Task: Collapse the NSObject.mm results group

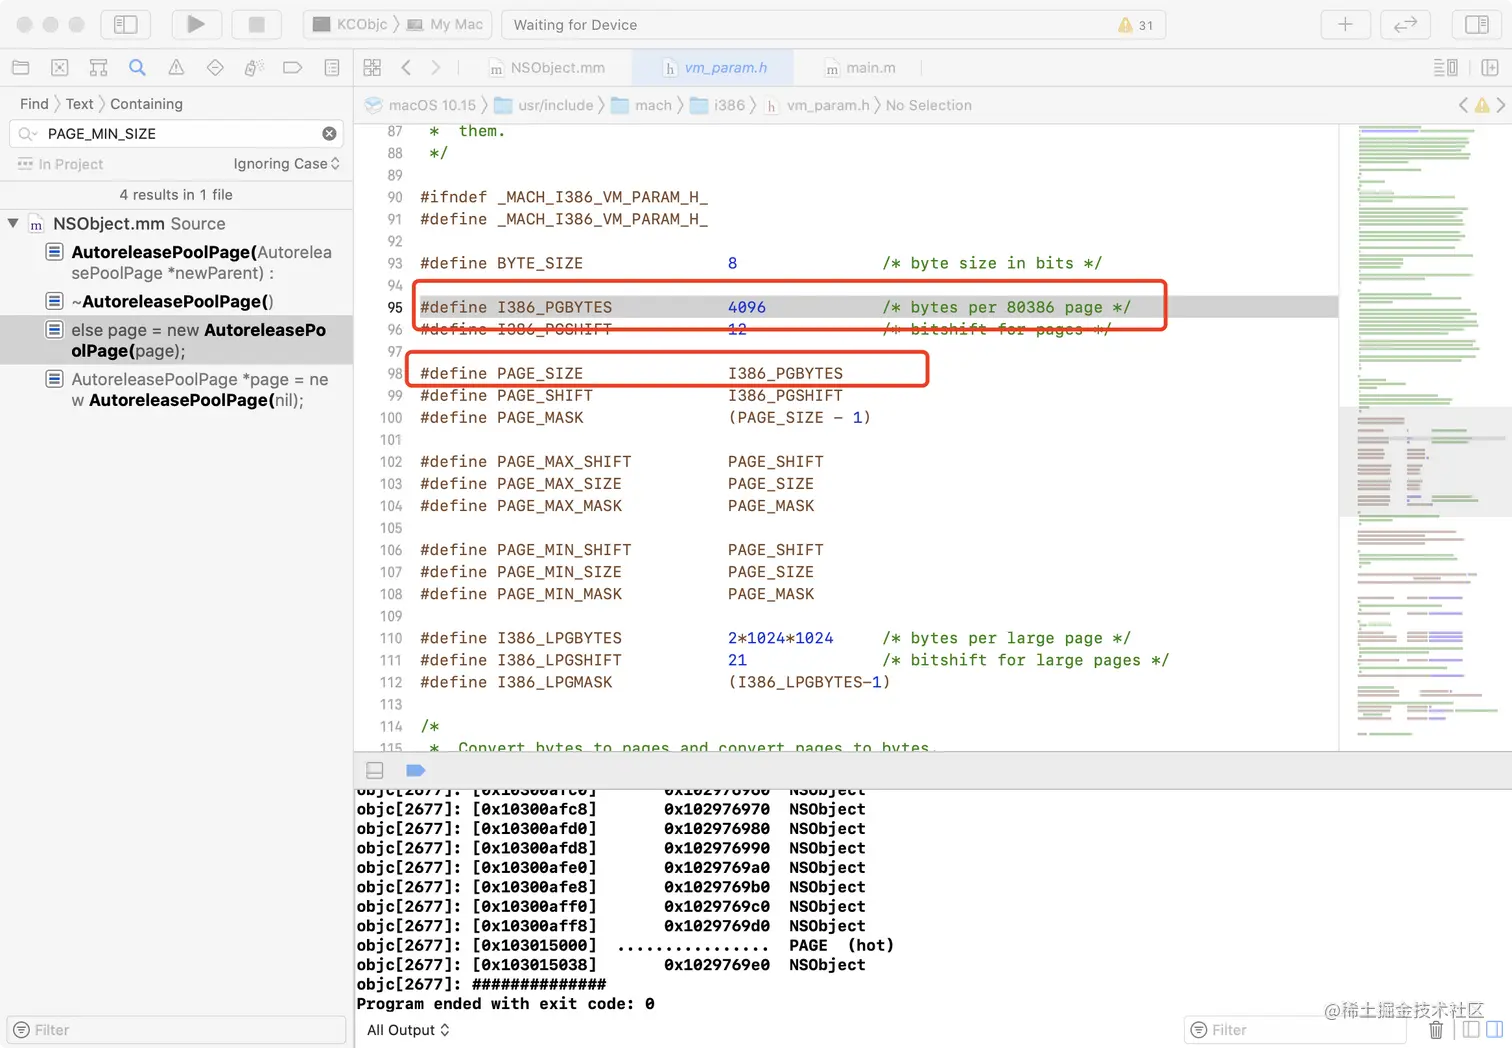Action: 13,223
